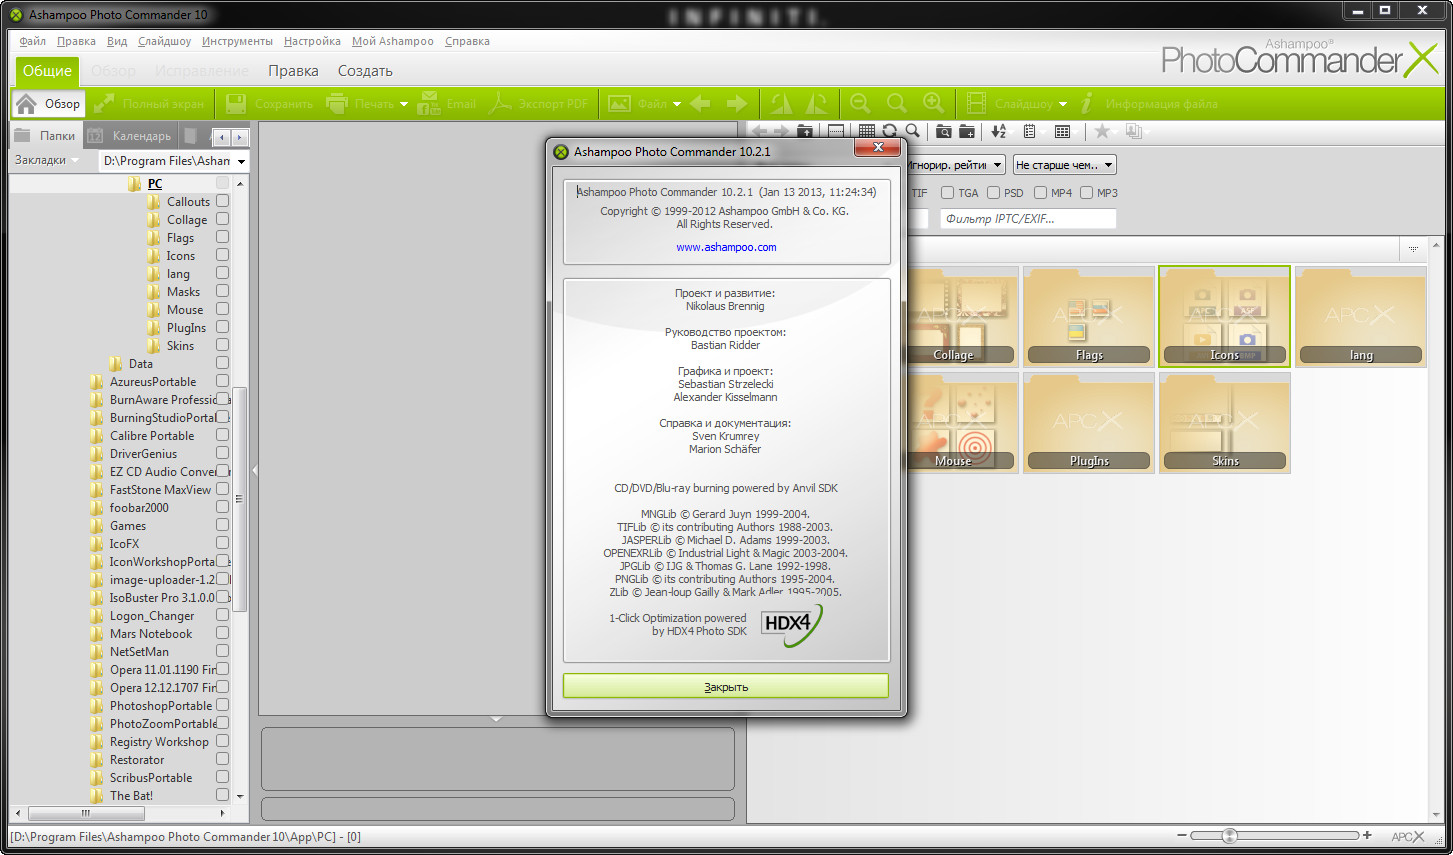Increase thumbnail size with plus
The height and width of the screenshot is (855, 1453).
point(1367,835)
